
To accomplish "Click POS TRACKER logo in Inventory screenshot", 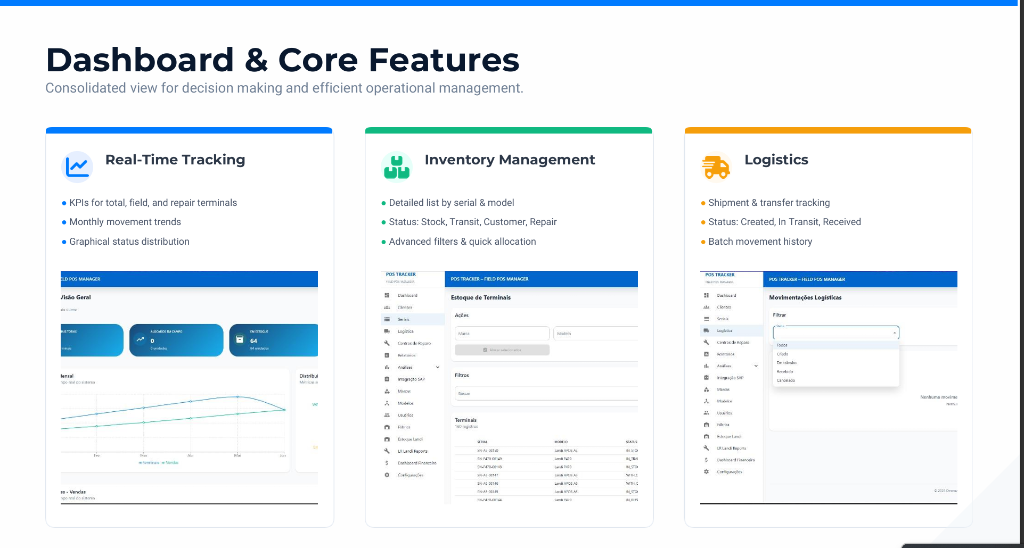I will (400, 275).
